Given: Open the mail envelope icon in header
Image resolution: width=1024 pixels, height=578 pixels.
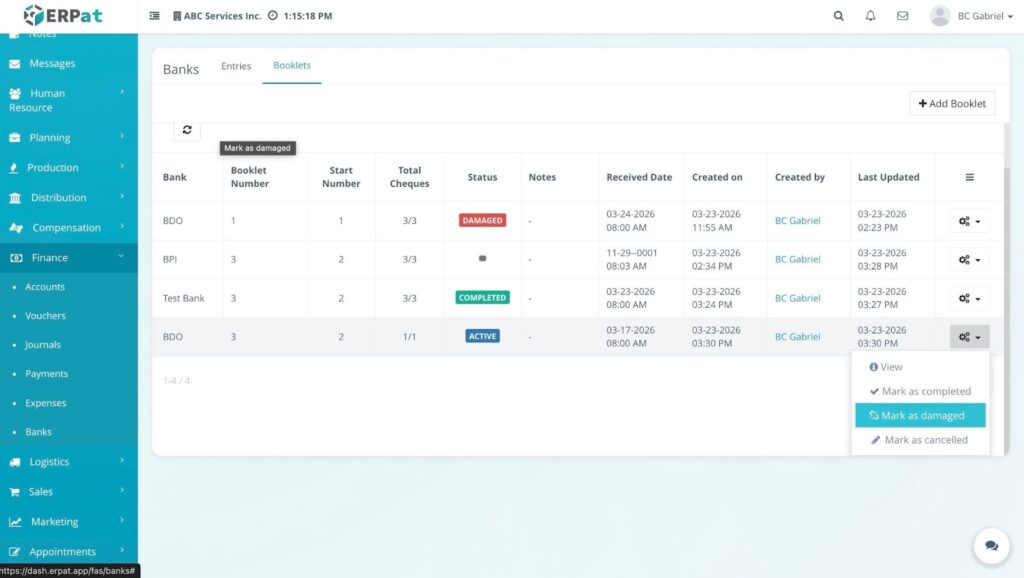Looking at the screenshot, I should (x=902, y=16).
